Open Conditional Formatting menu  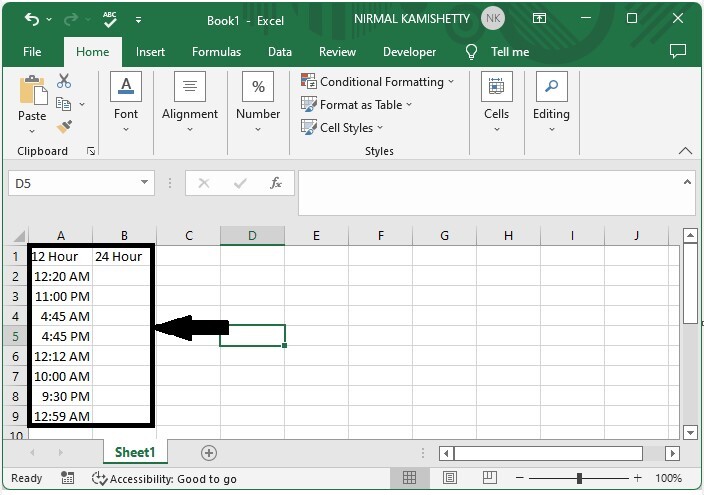click(378, 82)
